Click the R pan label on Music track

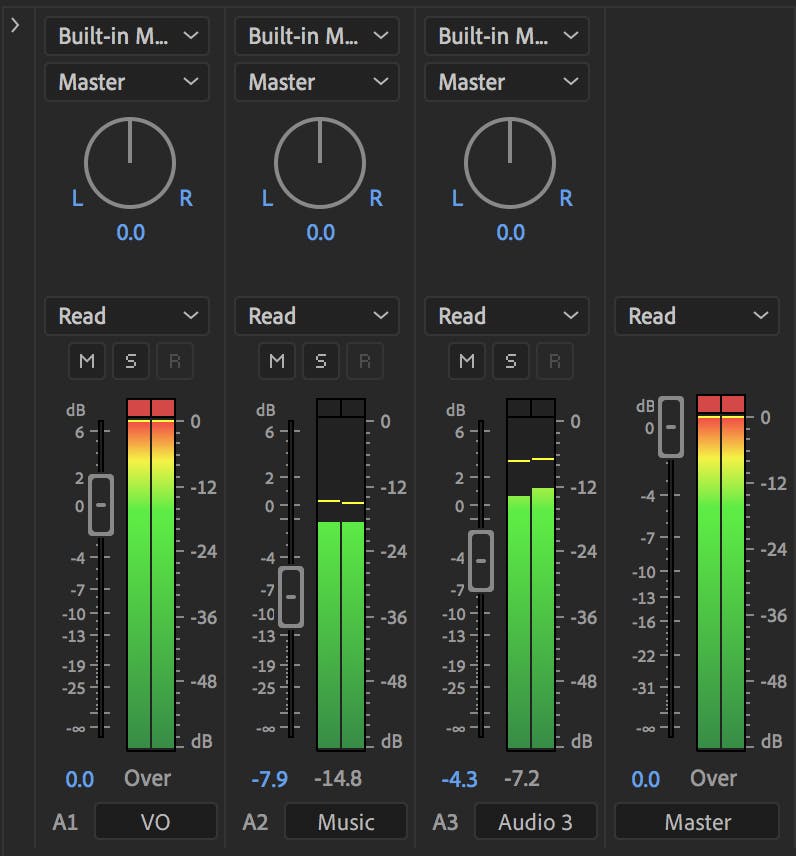click(x=376, y=198)
